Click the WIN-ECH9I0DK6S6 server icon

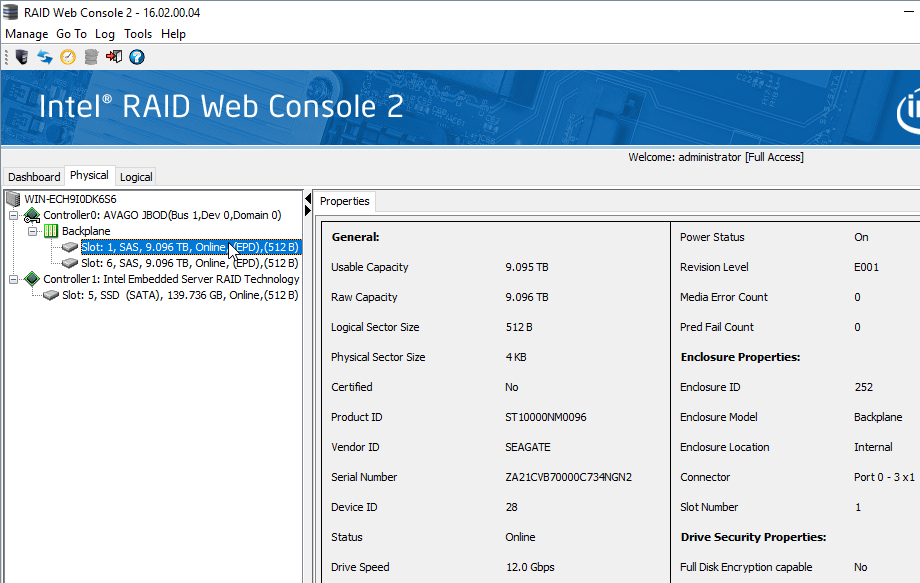tap(13, 199)
